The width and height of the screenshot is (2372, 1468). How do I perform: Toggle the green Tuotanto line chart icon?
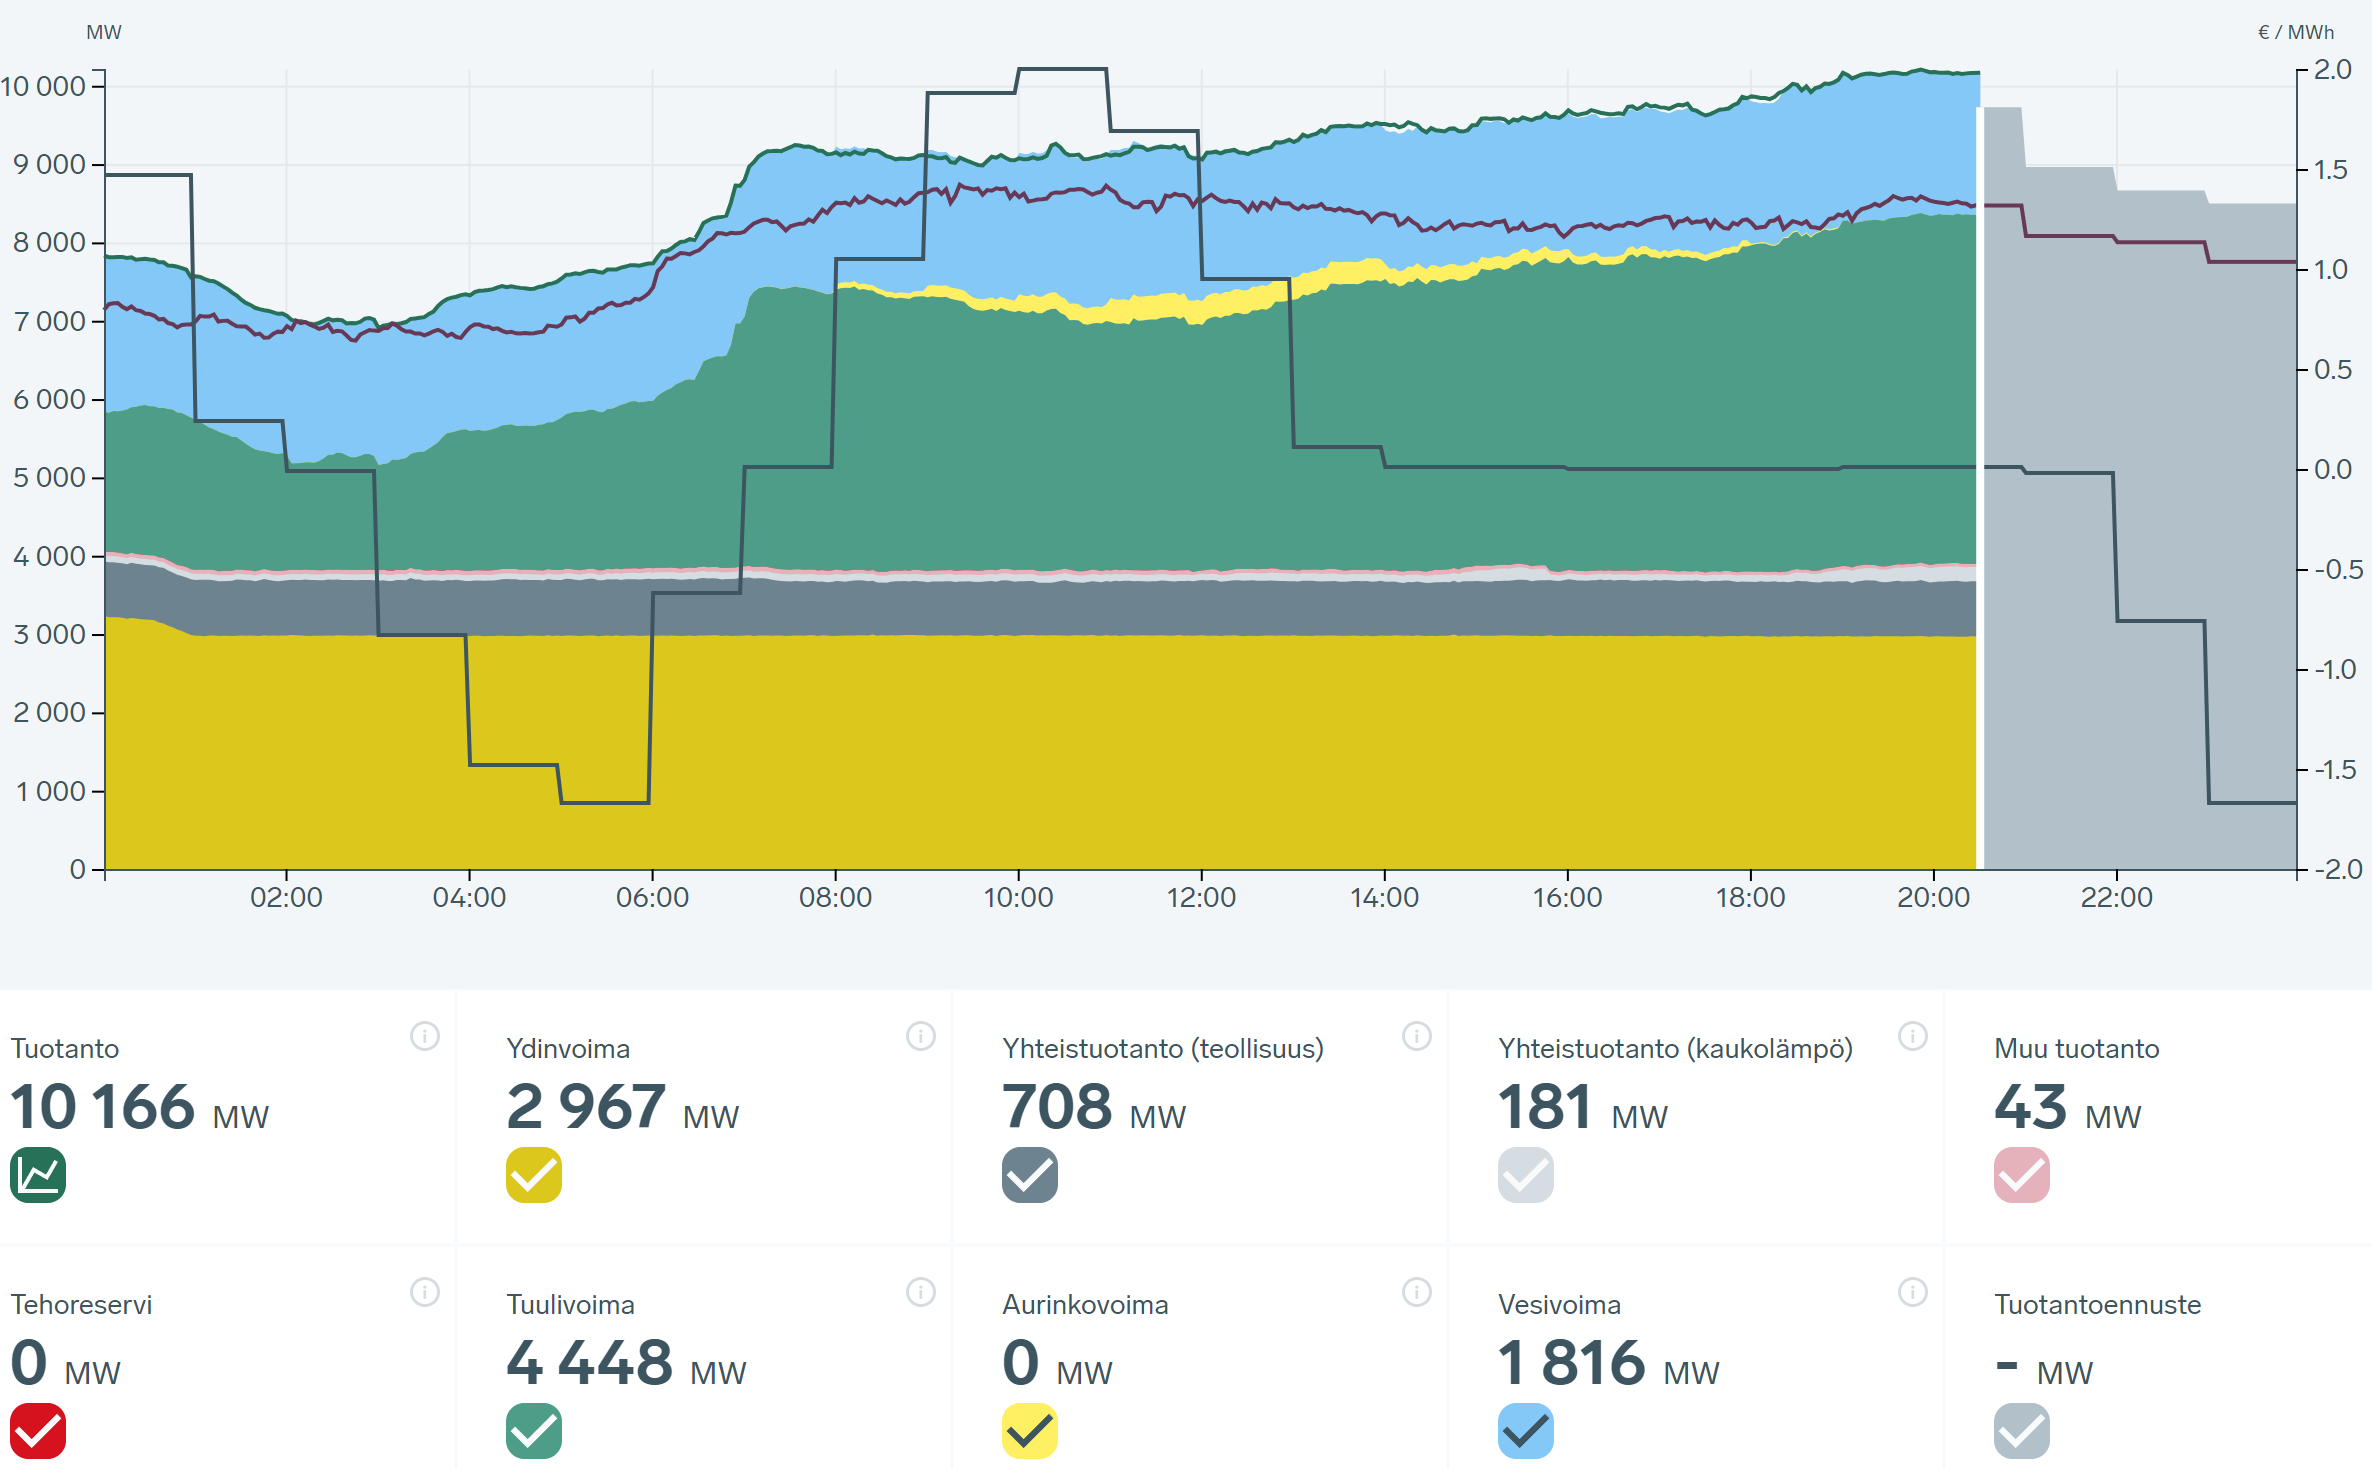38,1175
